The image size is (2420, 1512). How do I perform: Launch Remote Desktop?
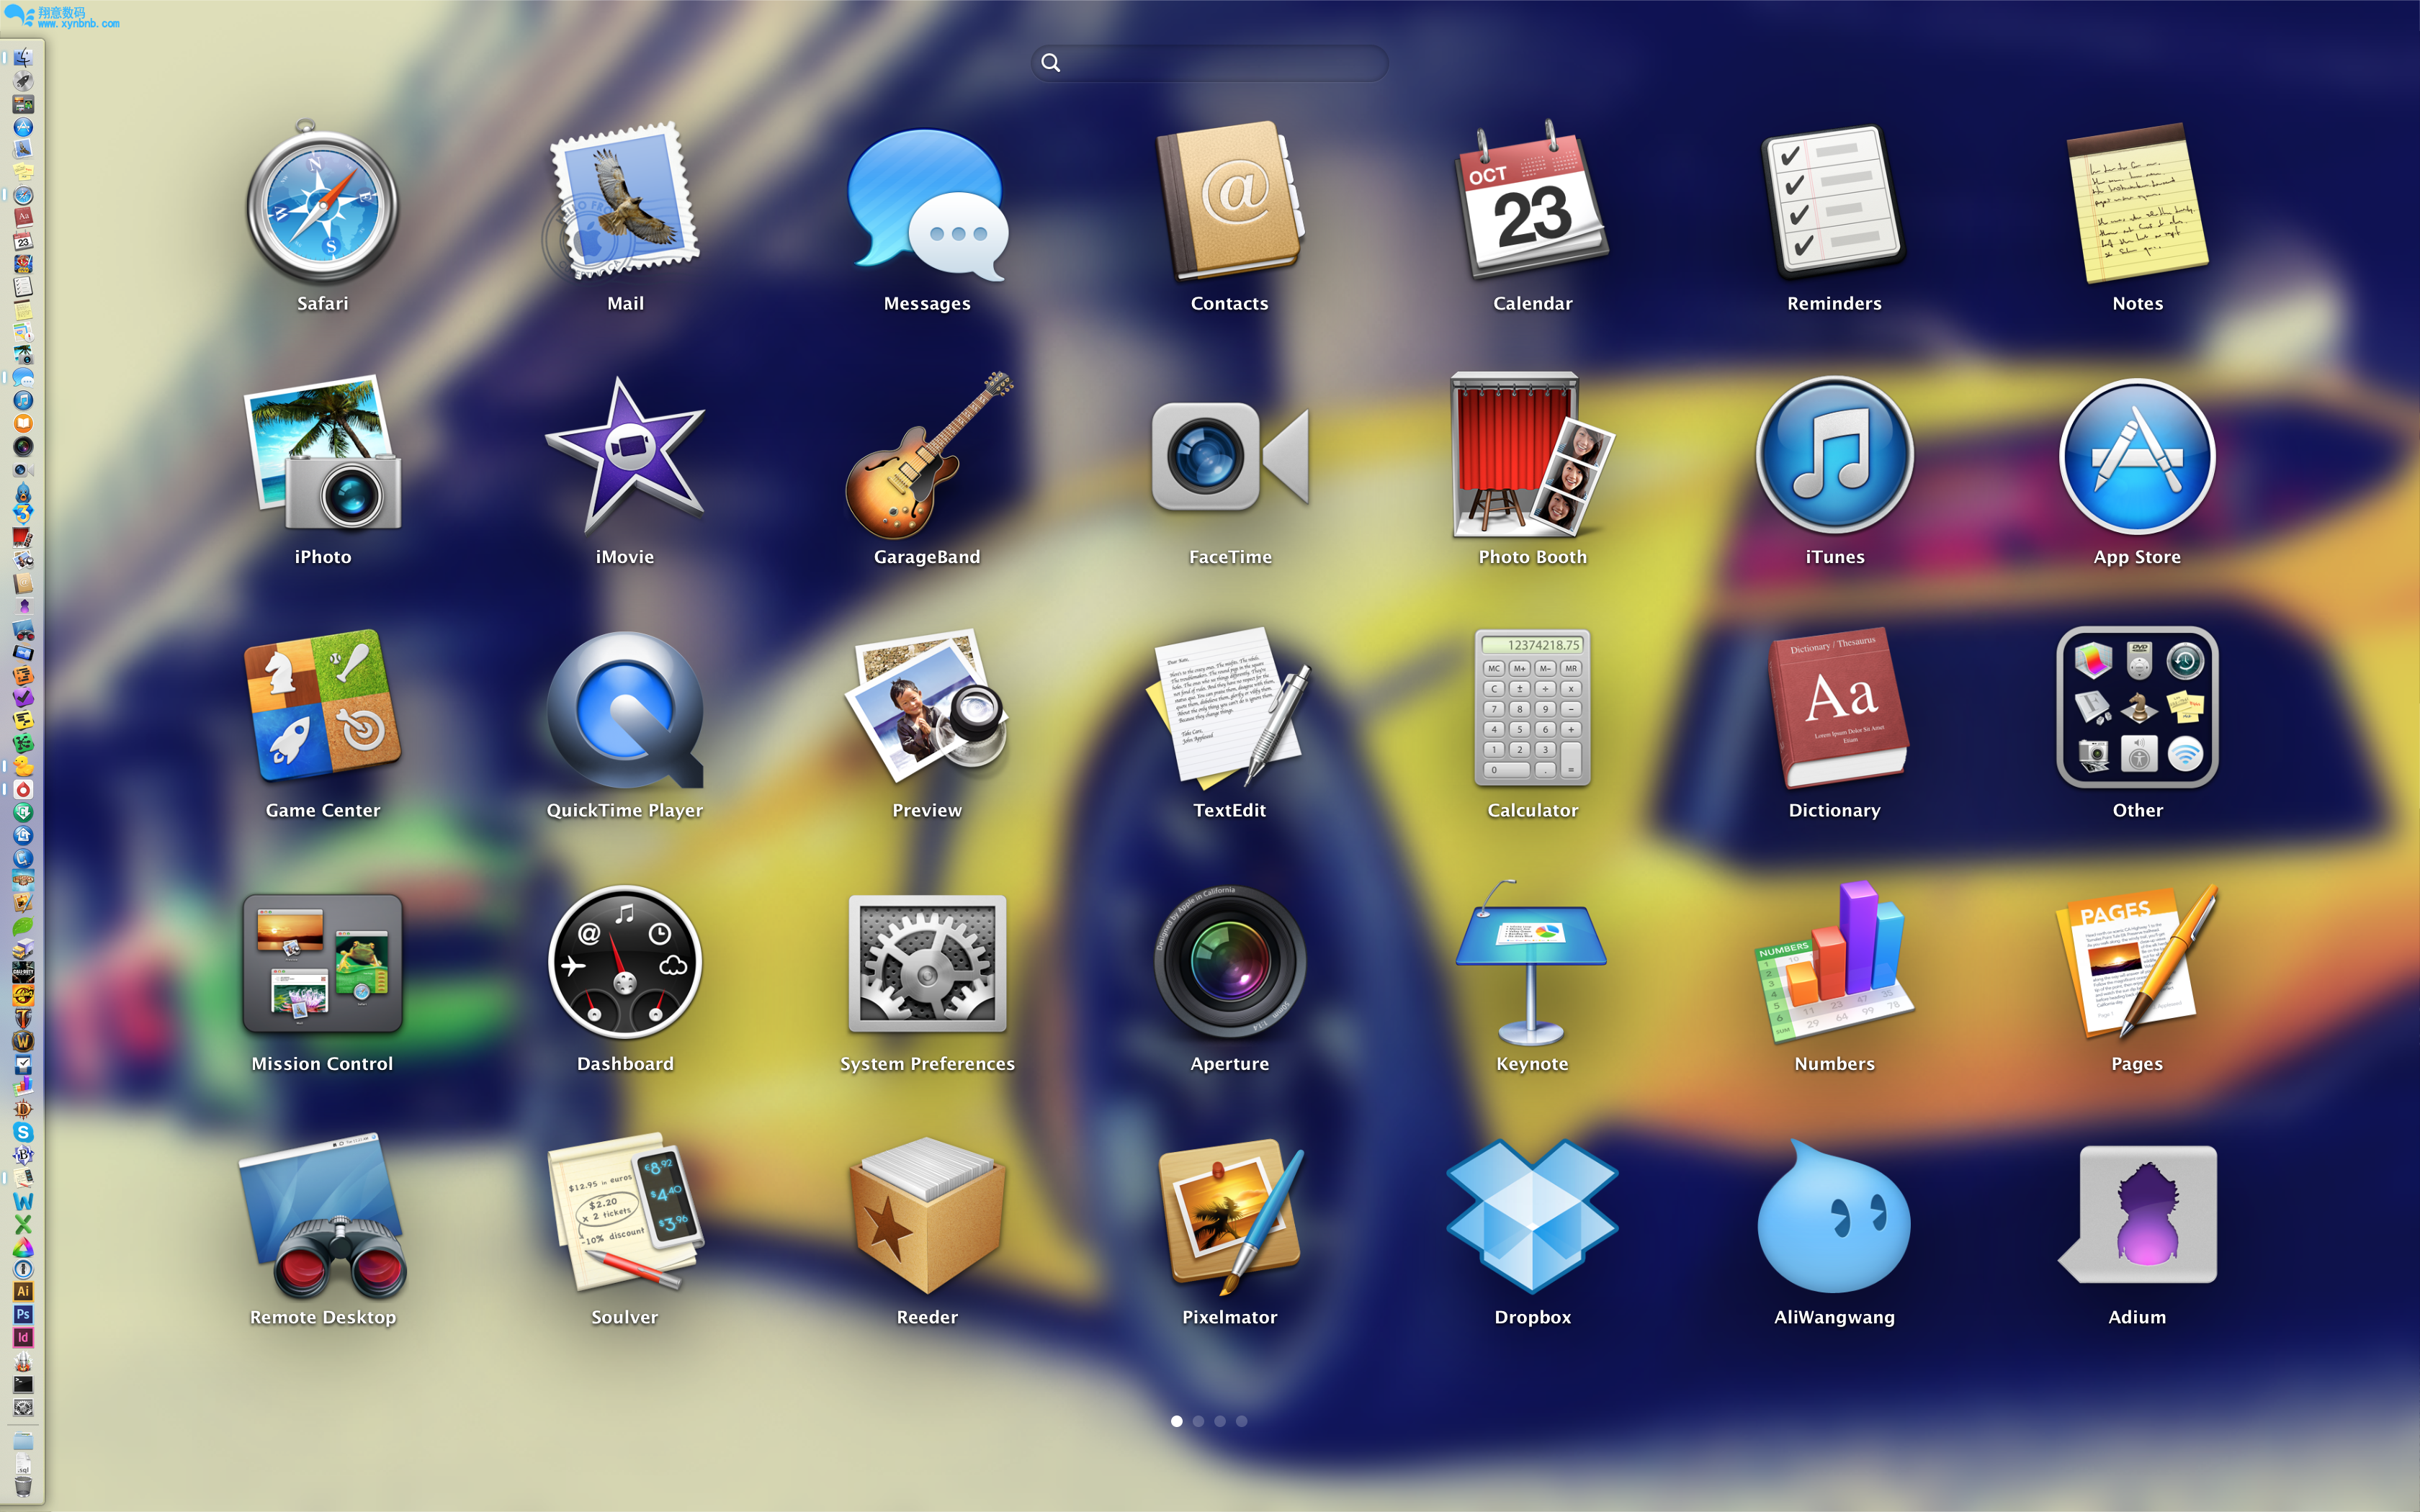[x=322, y=1215]
